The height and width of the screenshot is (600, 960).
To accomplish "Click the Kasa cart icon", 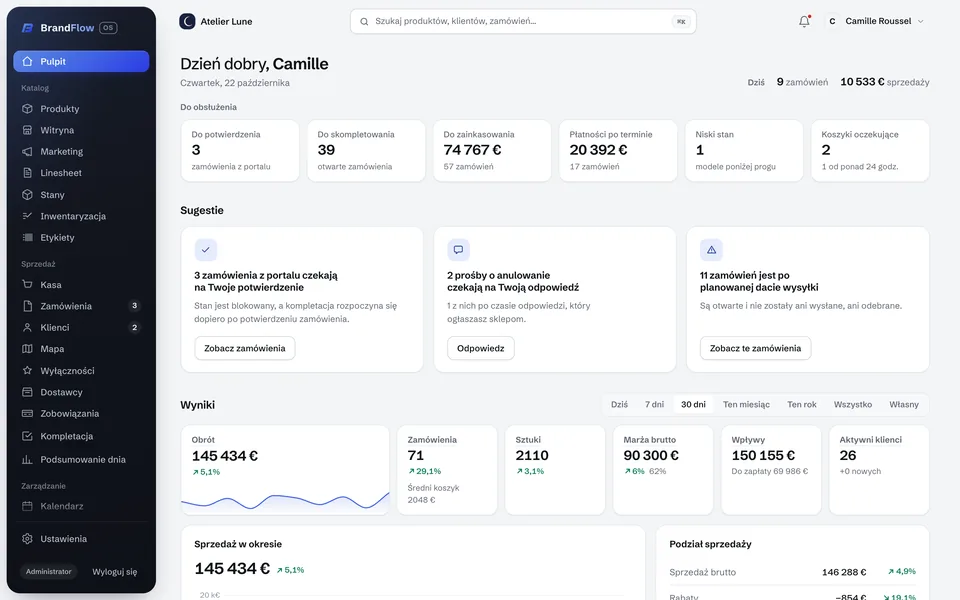I will tap(27, 285).
